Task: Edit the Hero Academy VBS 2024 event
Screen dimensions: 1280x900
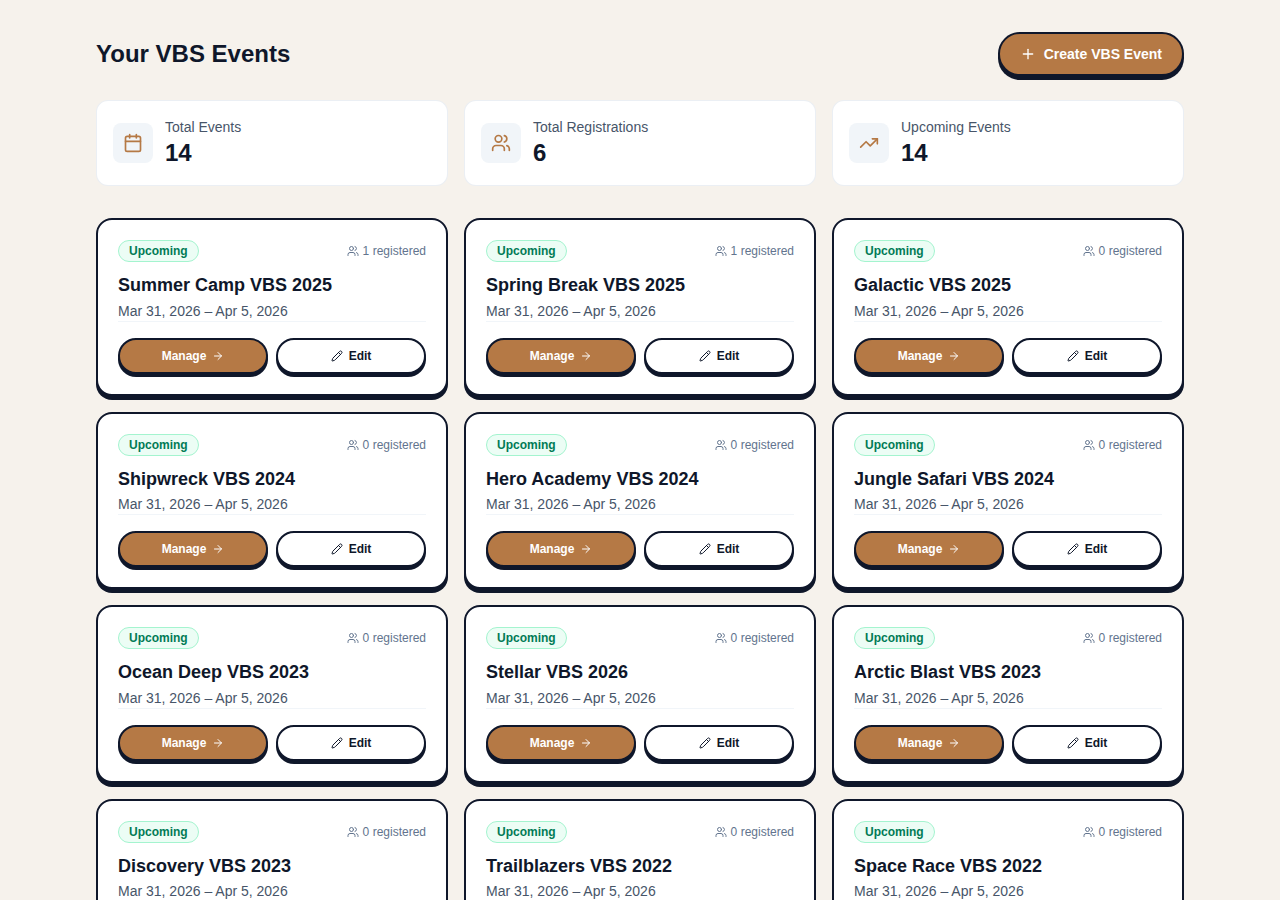Action: [x=718, y=549]
